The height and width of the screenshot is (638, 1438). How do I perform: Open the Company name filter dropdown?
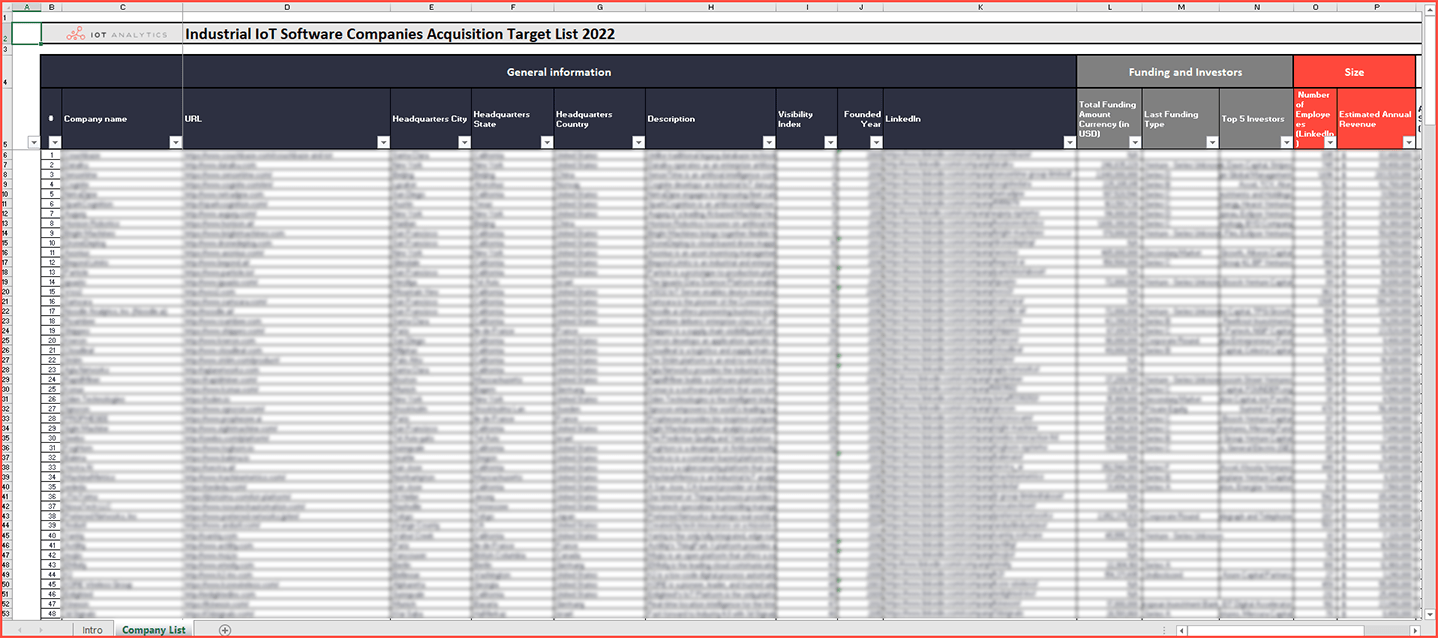176,142
